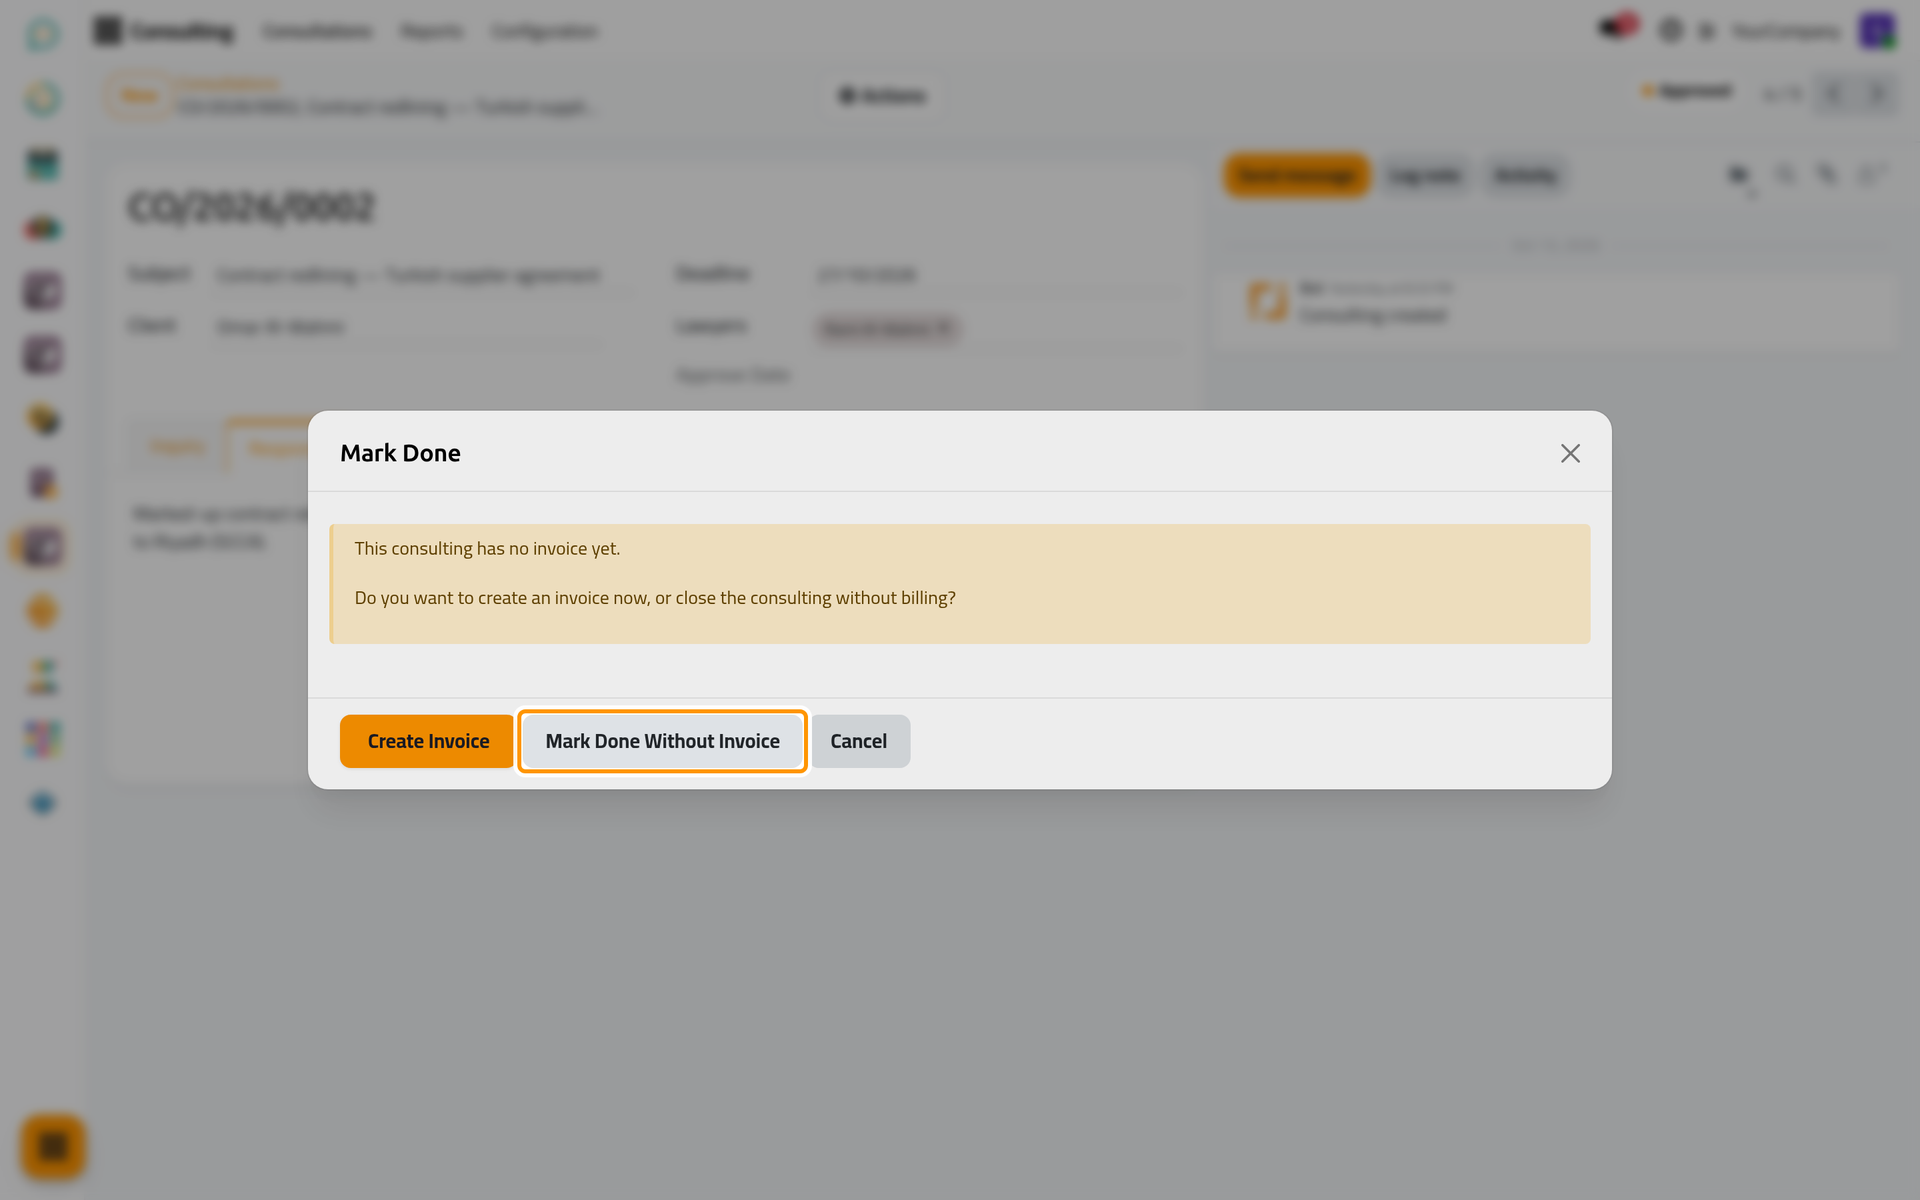
Task: Click the blurred CO/2026/0002 record heading
Action: (x=251, y=207)
